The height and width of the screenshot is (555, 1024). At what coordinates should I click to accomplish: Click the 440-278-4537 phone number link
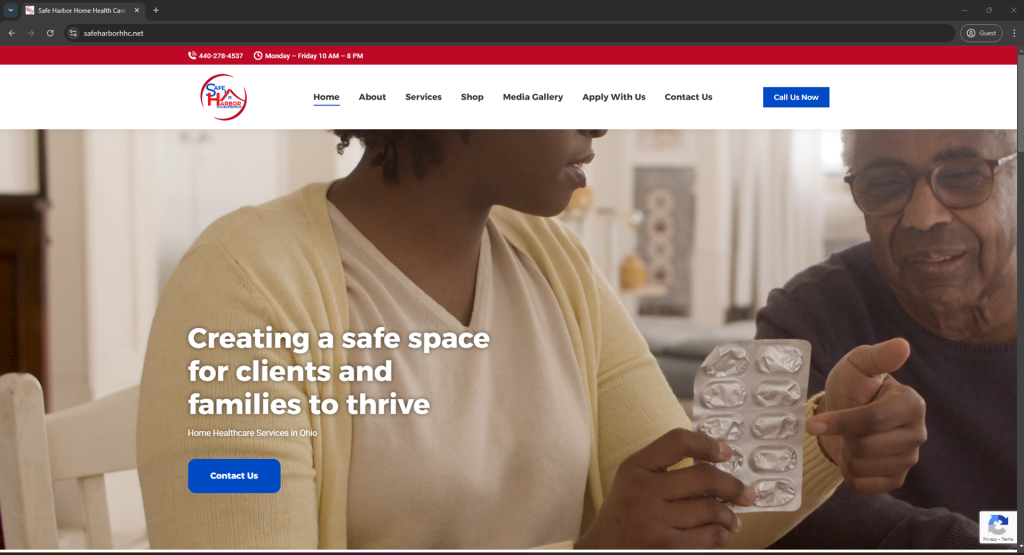(x=221, y=56)
